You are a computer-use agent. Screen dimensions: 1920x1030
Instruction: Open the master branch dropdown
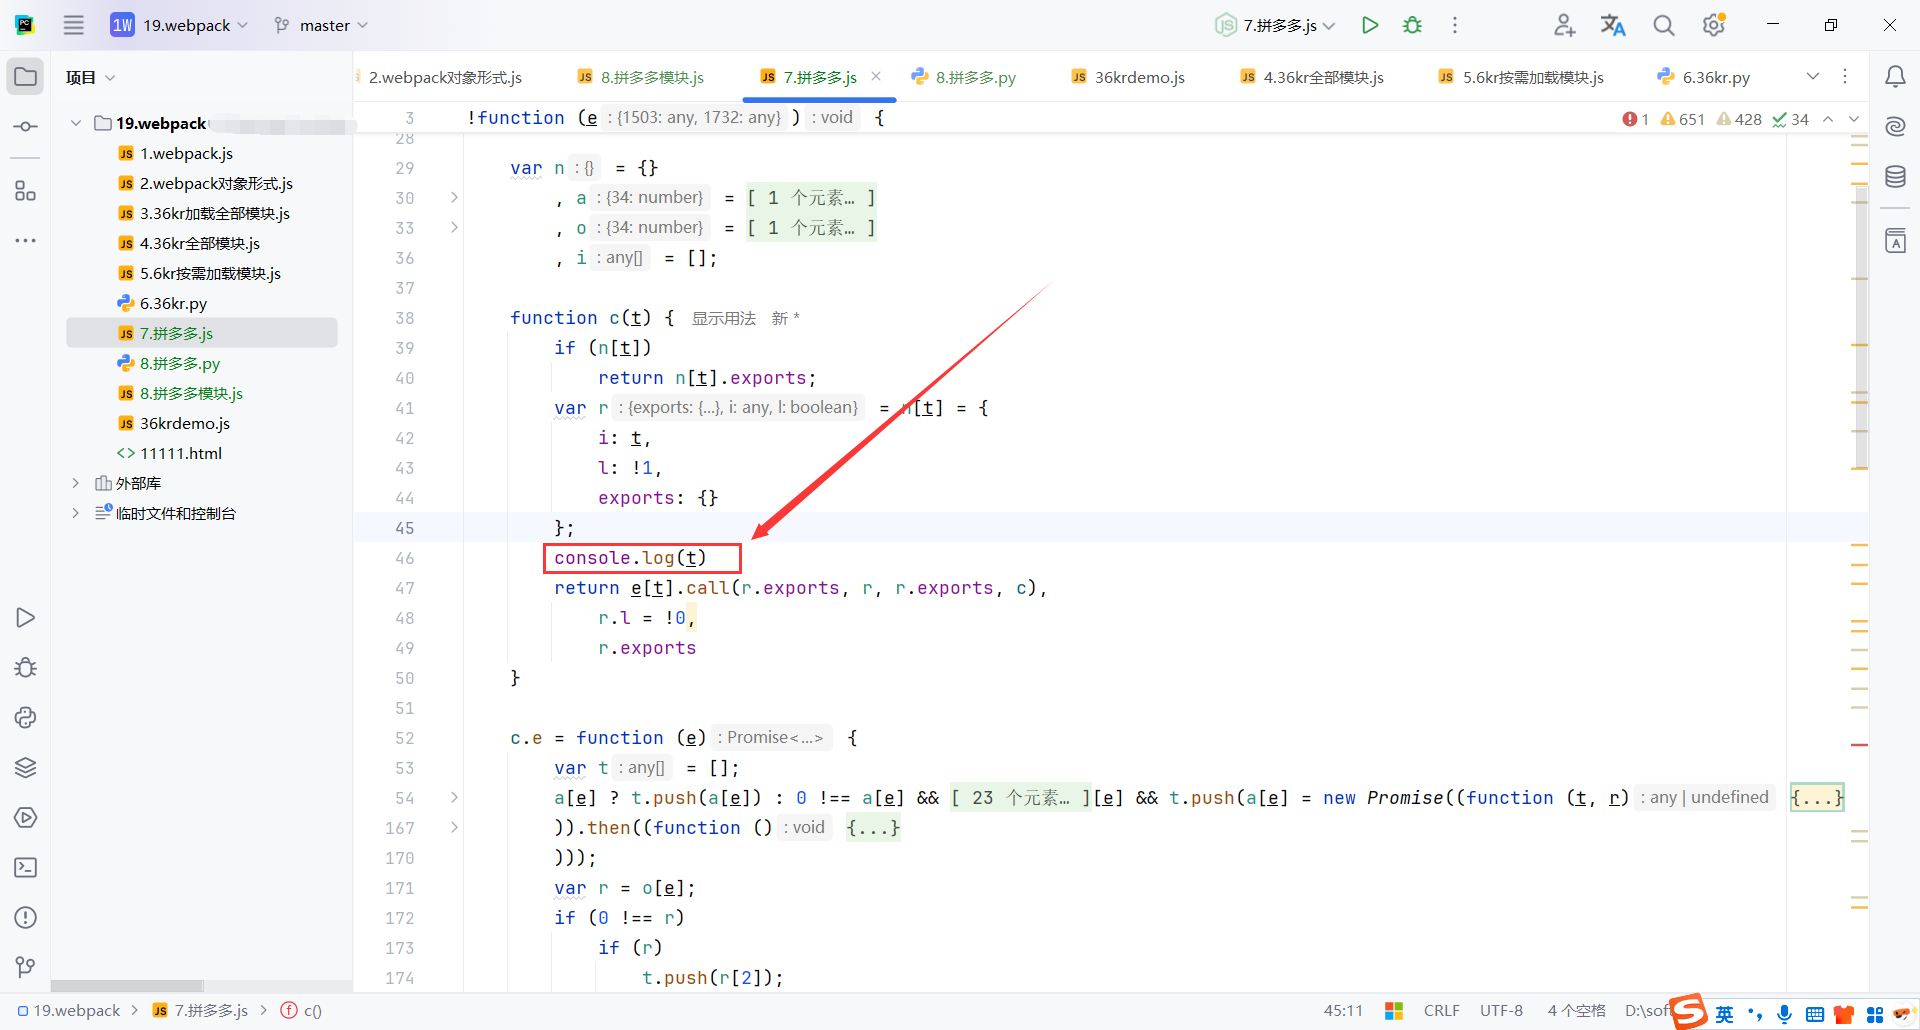click(320, 25)
